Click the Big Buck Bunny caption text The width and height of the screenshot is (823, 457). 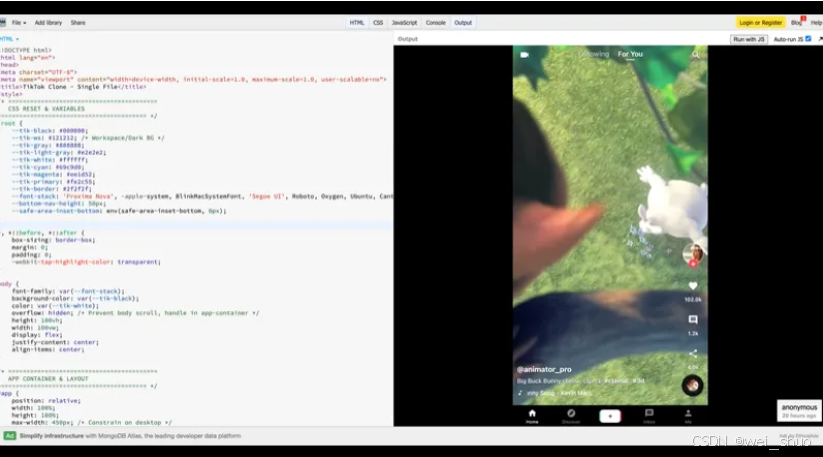point(581,381)
